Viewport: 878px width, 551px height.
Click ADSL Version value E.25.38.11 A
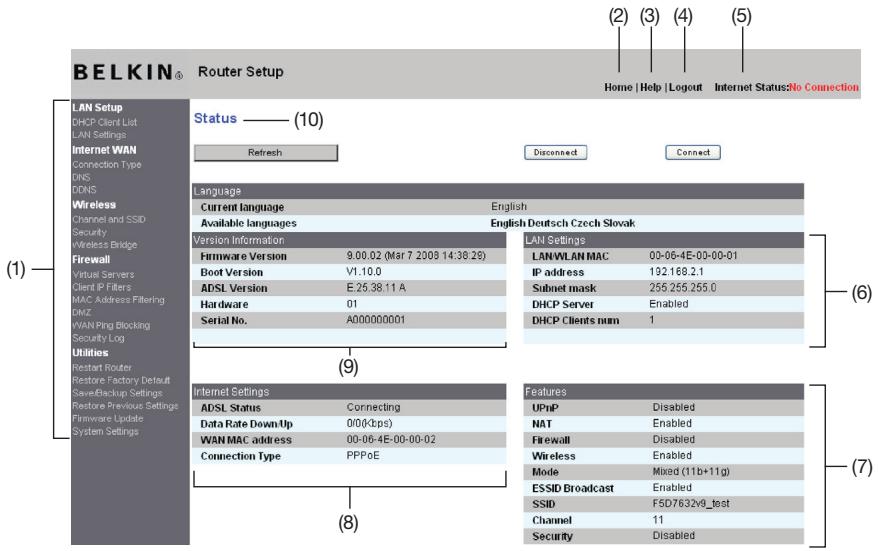(376, 288)
